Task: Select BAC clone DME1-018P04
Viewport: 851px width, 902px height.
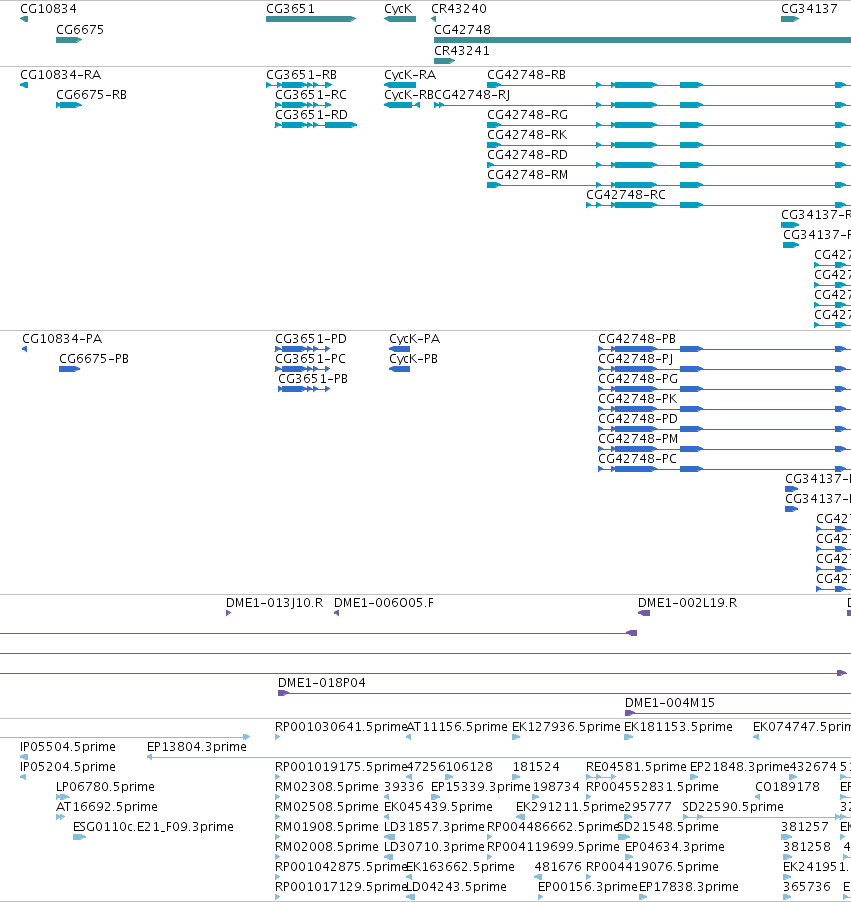Action: pyautogui.click(x=322, y=682)
